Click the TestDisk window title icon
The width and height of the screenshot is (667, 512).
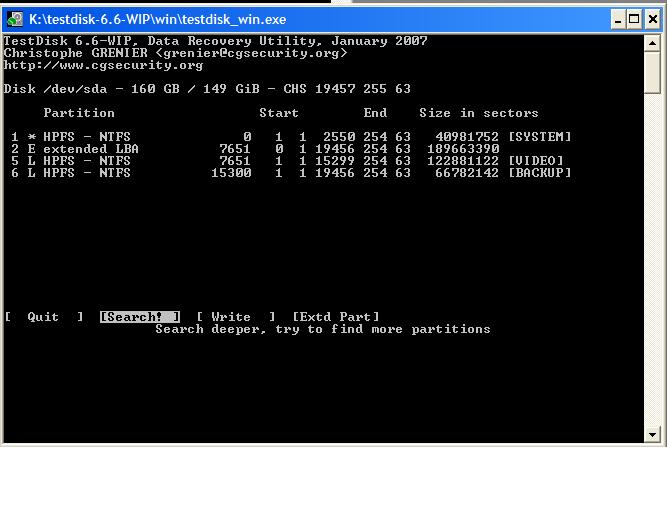point(15,19)
